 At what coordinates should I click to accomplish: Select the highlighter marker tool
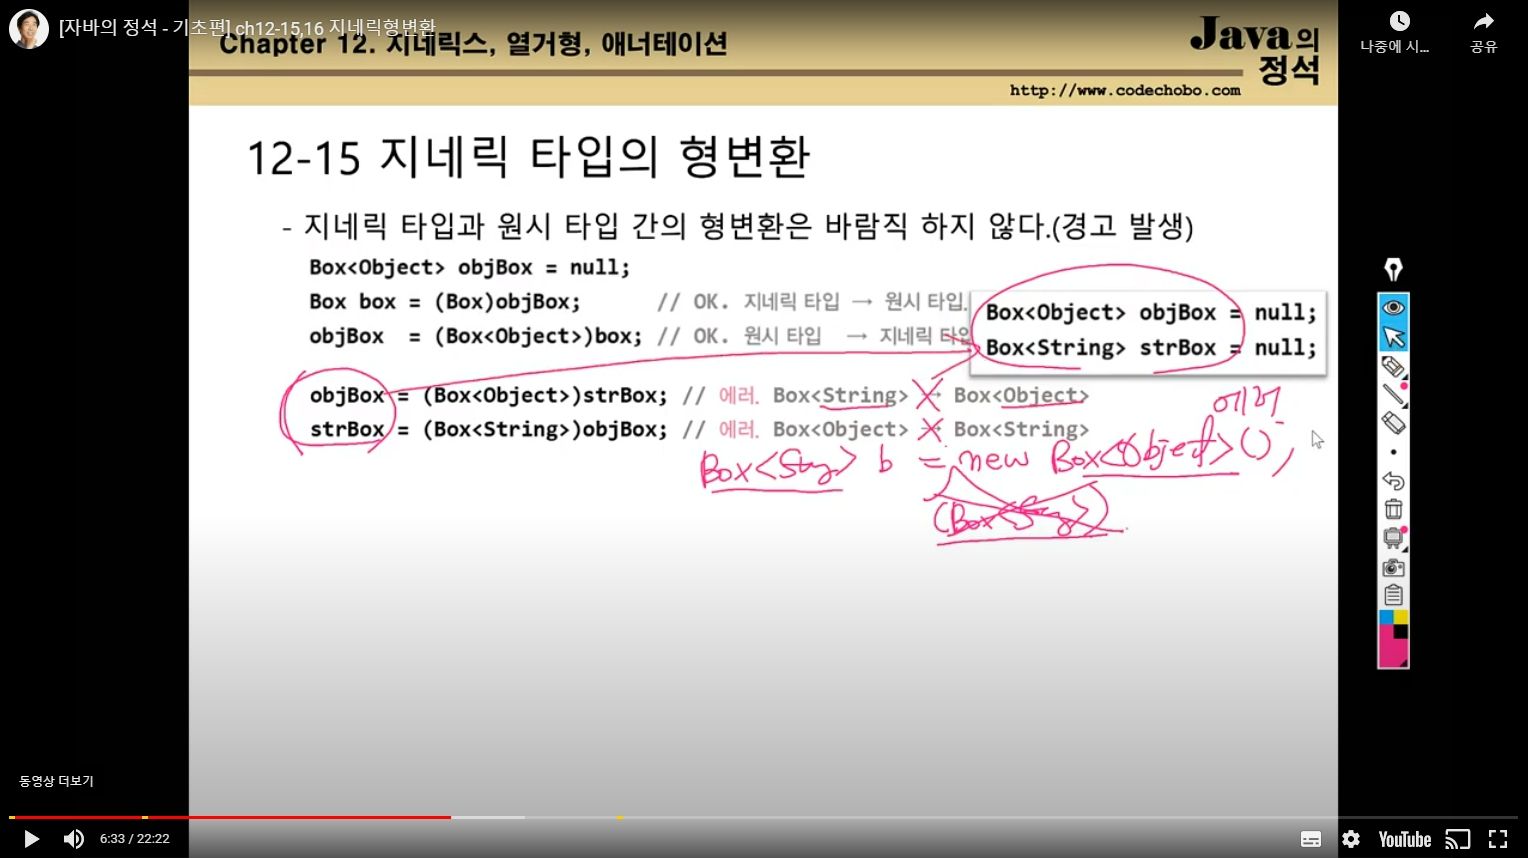1393,367
